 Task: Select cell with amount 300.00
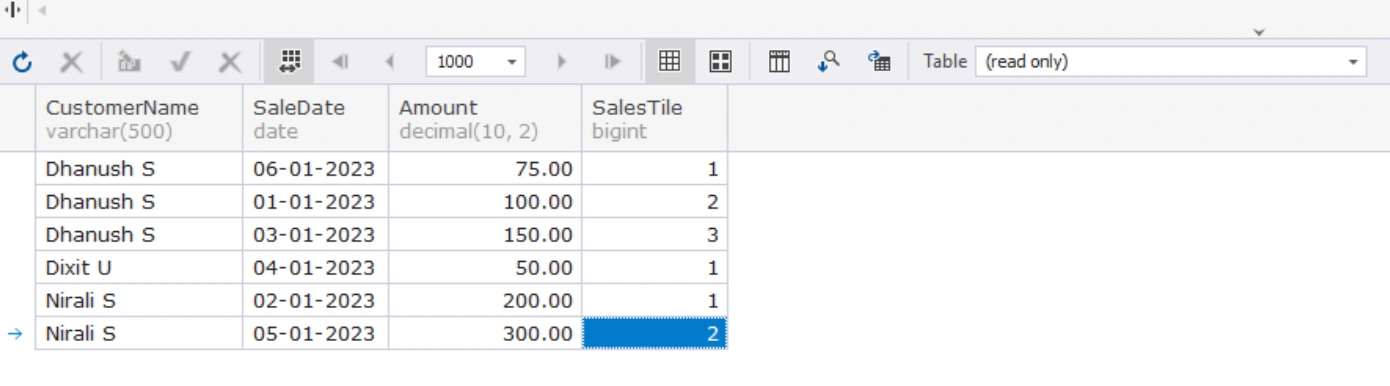point(485,334)
